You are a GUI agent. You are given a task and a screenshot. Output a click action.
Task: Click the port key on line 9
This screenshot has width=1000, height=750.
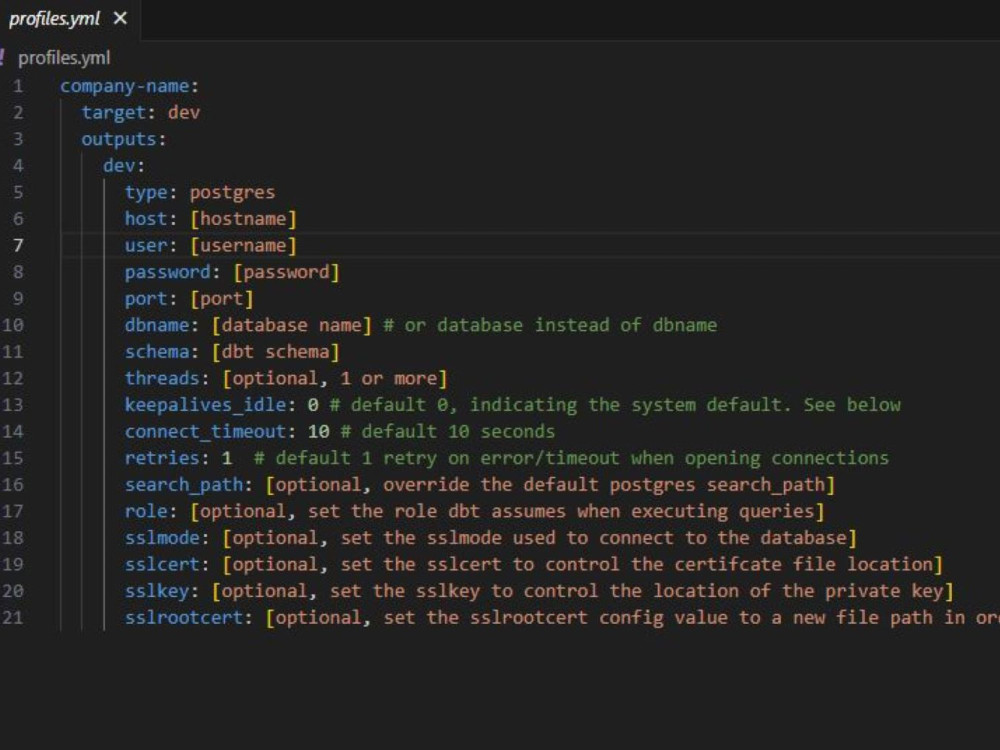coord(146,298)
